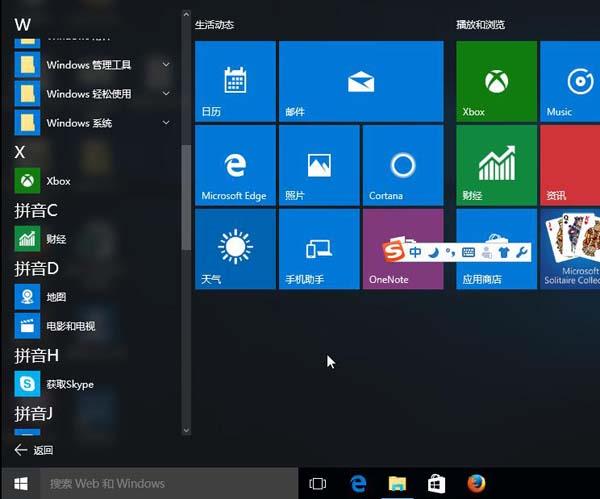Open the Windows 轻松使用 folder icon

click(x=27, y=93)
